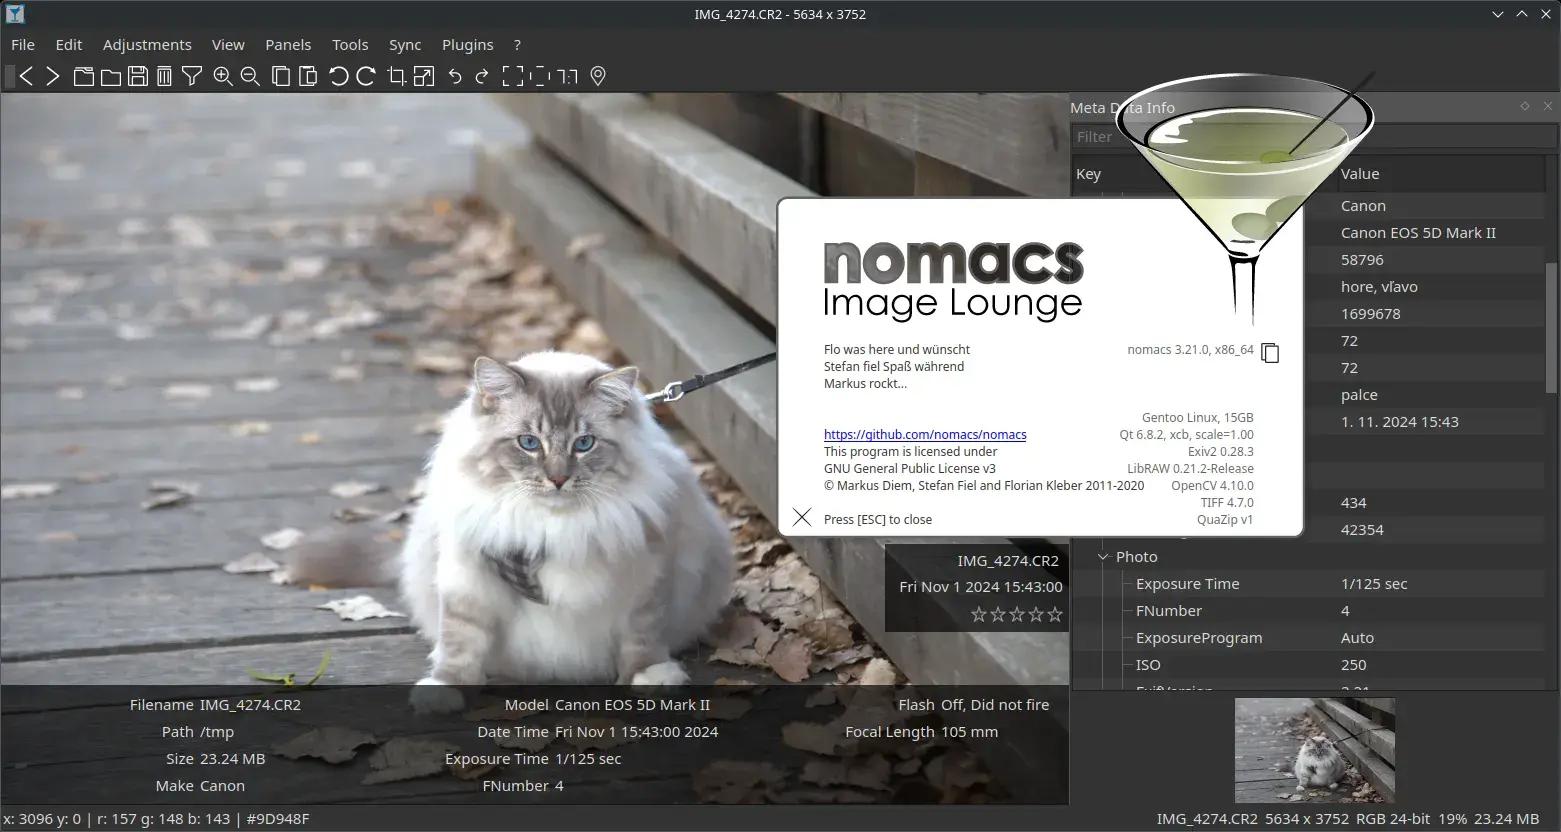Viewport: 1561px width, 832px height.
Task: Open the nomacs GitHub link
Action: (925, 435)
